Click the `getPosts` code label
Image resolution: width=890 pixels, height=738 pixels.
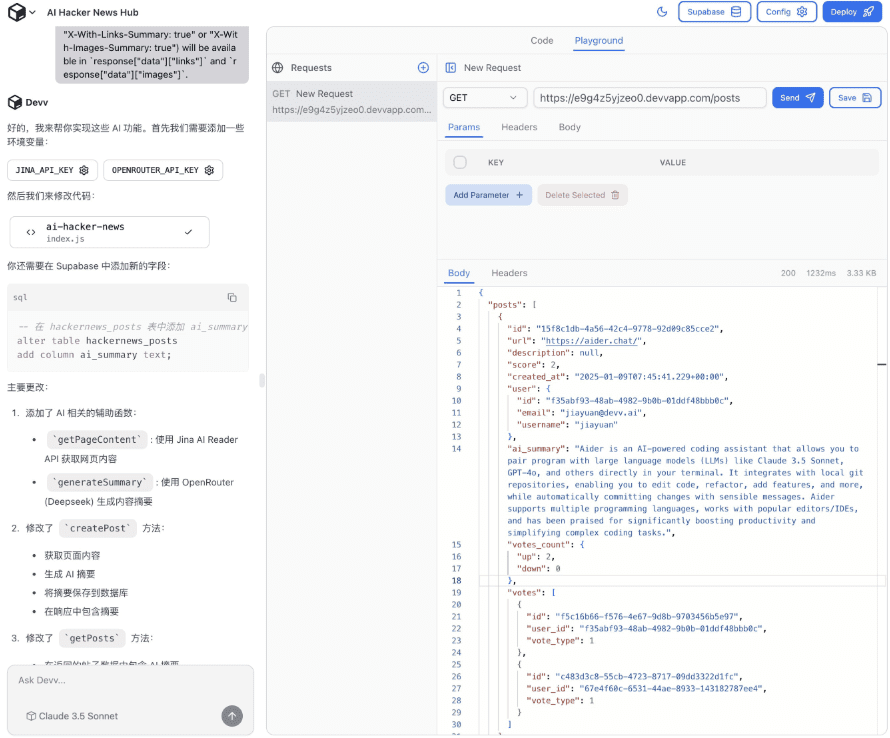tap(94, 638)
